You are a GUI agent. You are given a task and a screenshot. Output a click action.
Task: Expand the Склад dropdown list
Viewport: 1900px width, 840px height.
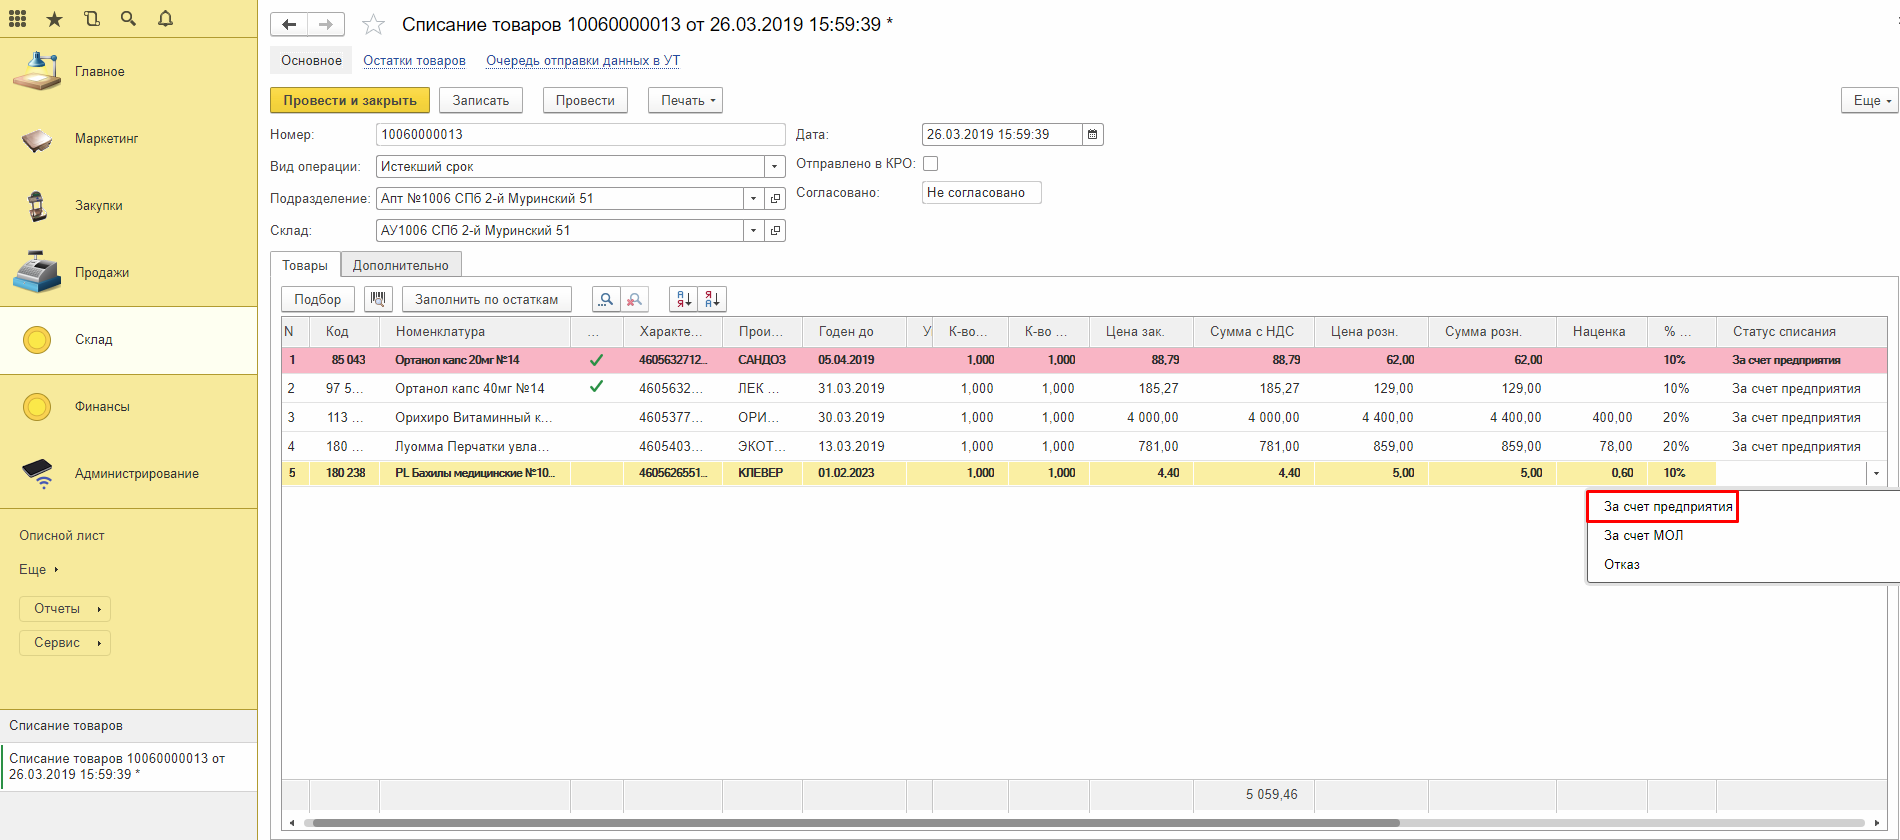[x=753, y=231]
